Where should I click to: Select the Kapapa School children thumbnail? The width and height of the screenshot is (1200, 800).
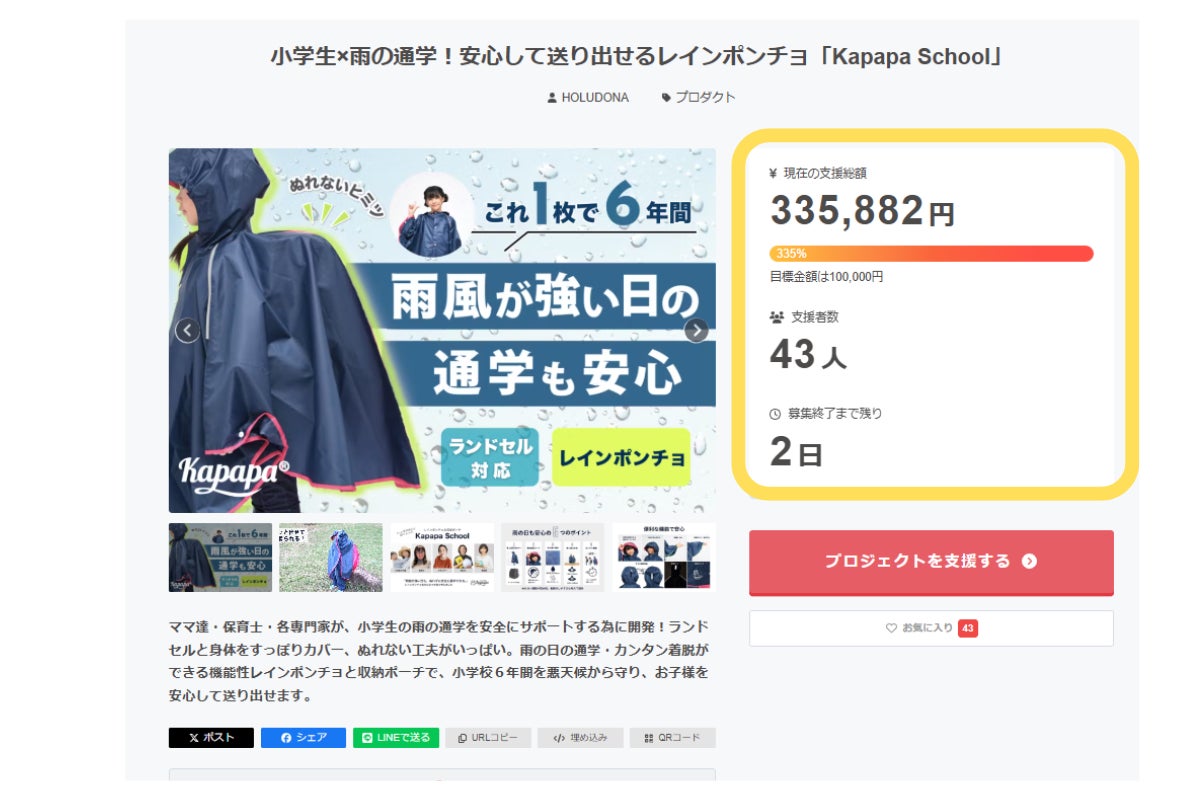442,557
